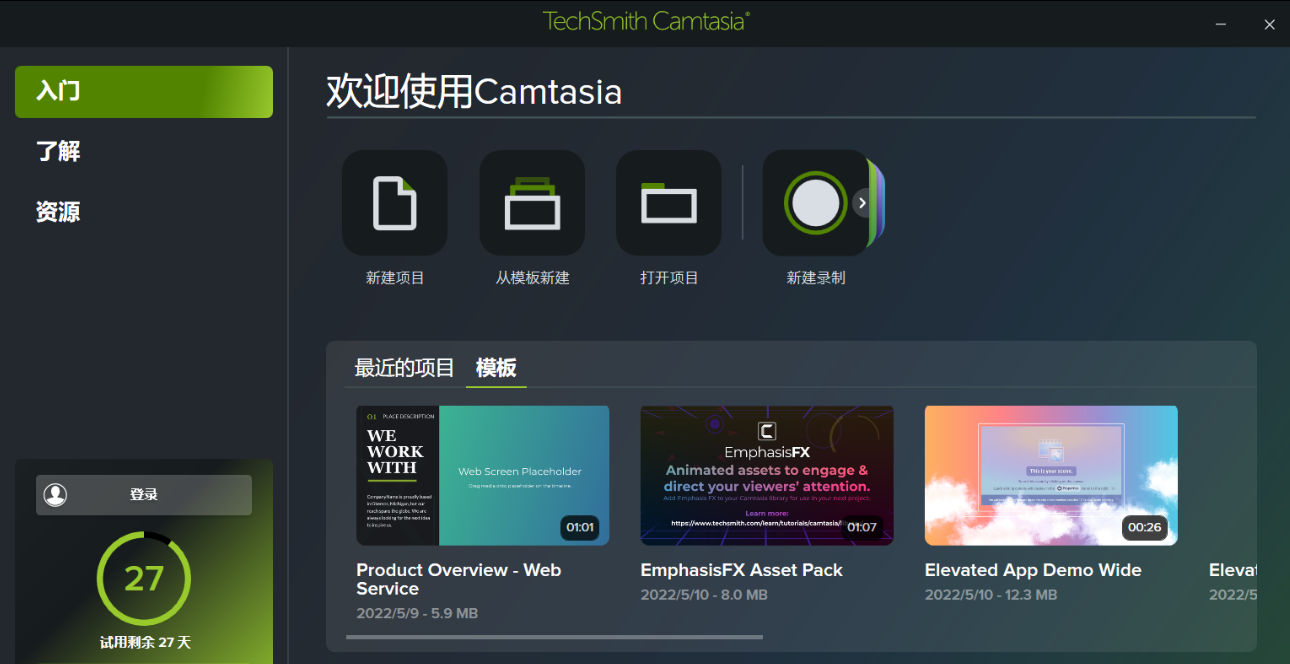1290x664 pixels.
Task: Open the 了解 sidebar section
Action: 58,152
